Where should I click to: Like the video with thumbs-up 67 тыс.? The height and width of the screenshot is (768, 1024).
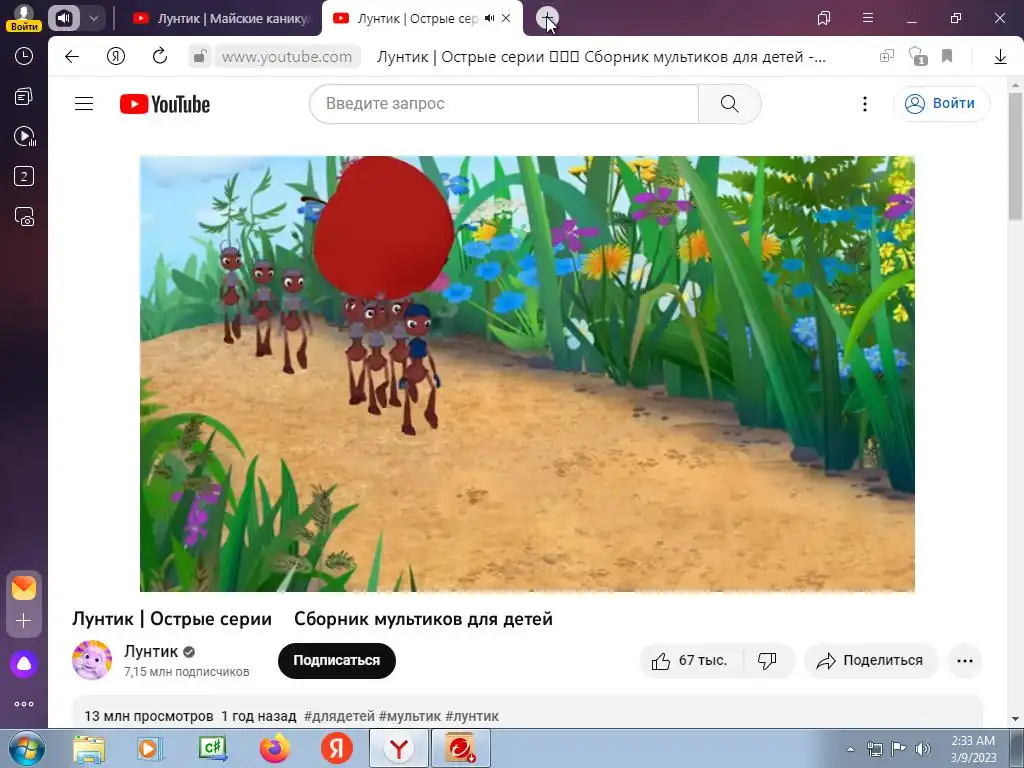(x=689, y=661)
